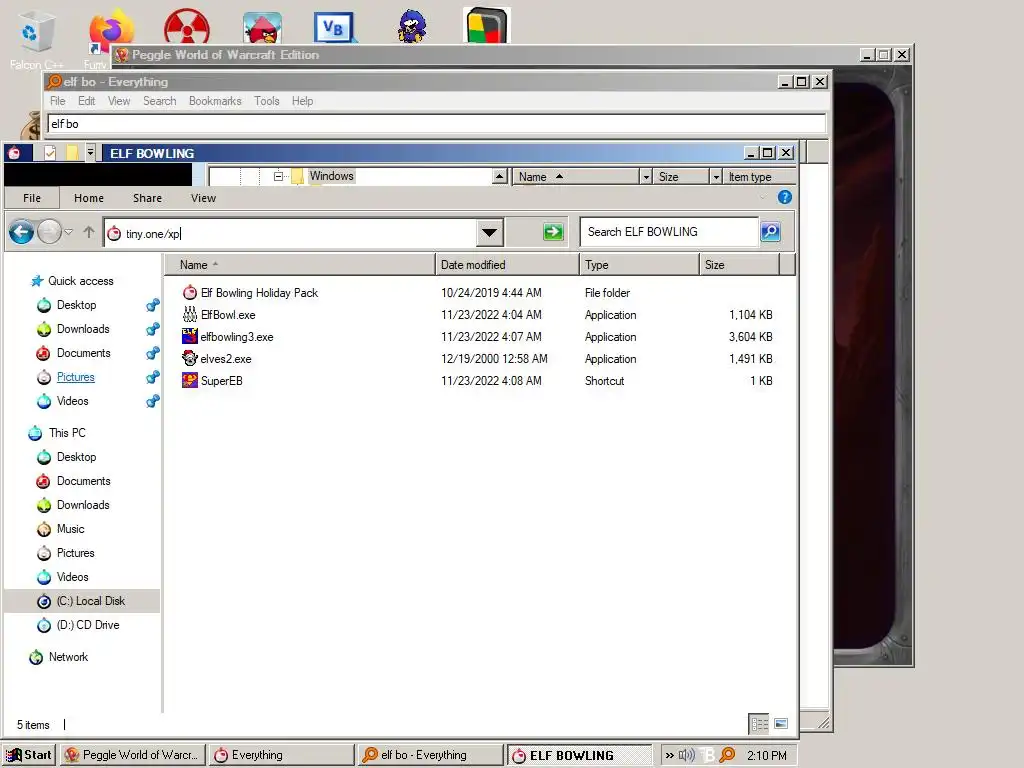This screenshot has height=768, width=1024.
Task: Open Visual Basic desktop icon
Action: [x=334, y=27]
